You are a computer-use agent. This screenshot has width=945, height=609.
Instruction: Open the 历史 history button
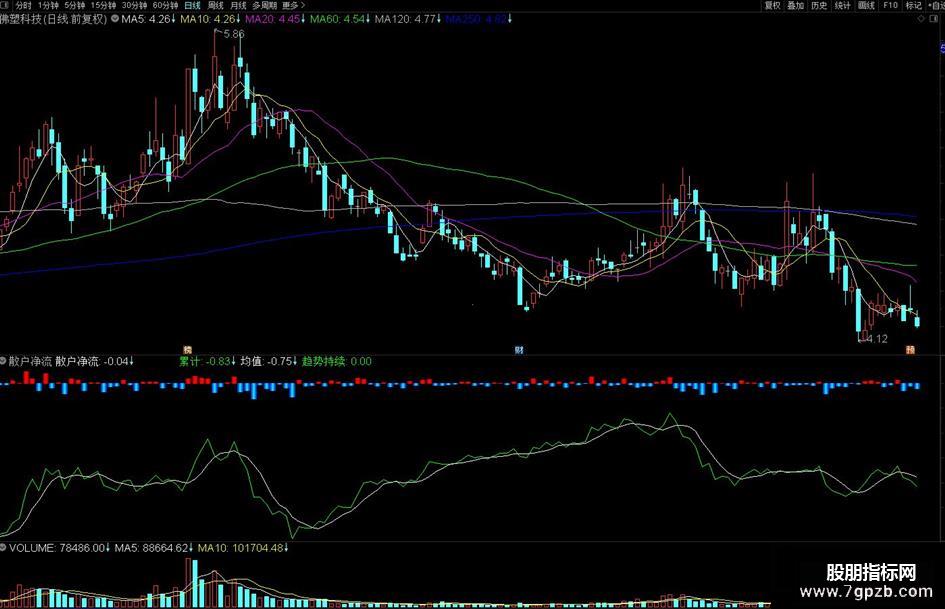point(819,5)
